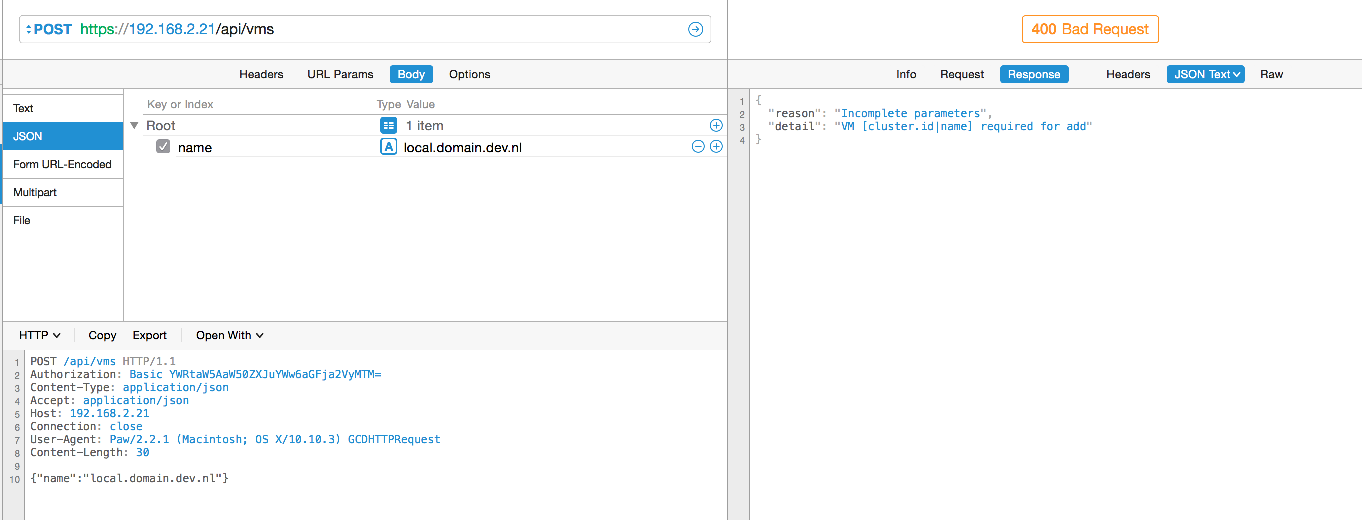The width and height of the screenshot is (1362, 520).
Task: Add a child item to Root
Action: click(x=716, y=125)
